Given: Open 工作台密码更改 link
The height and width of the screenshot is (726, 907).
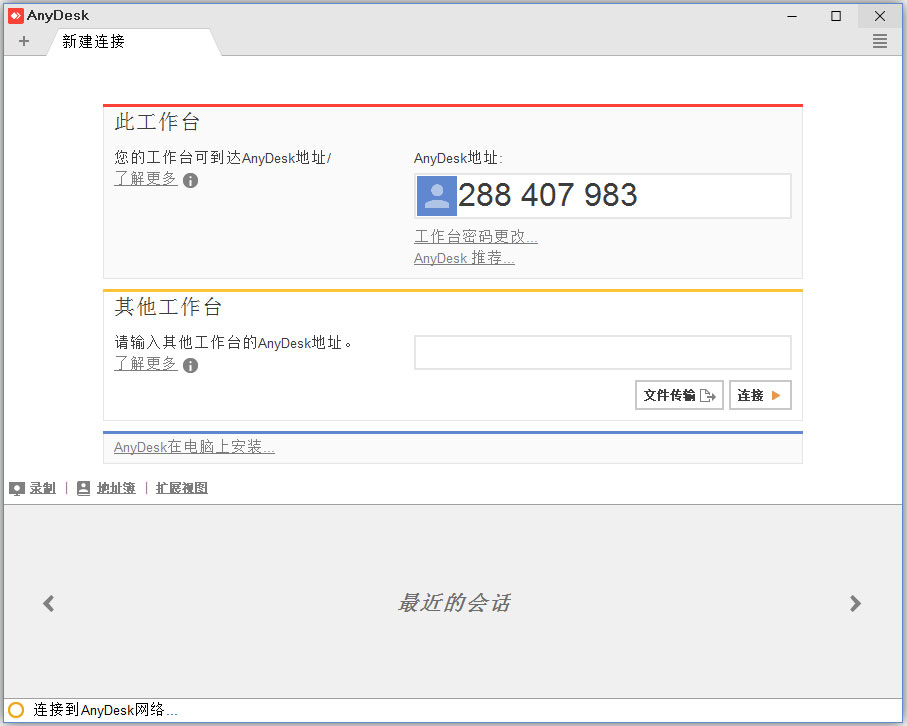Looking at the screenshot, I should pyautogui.click(x=475, y=237).
